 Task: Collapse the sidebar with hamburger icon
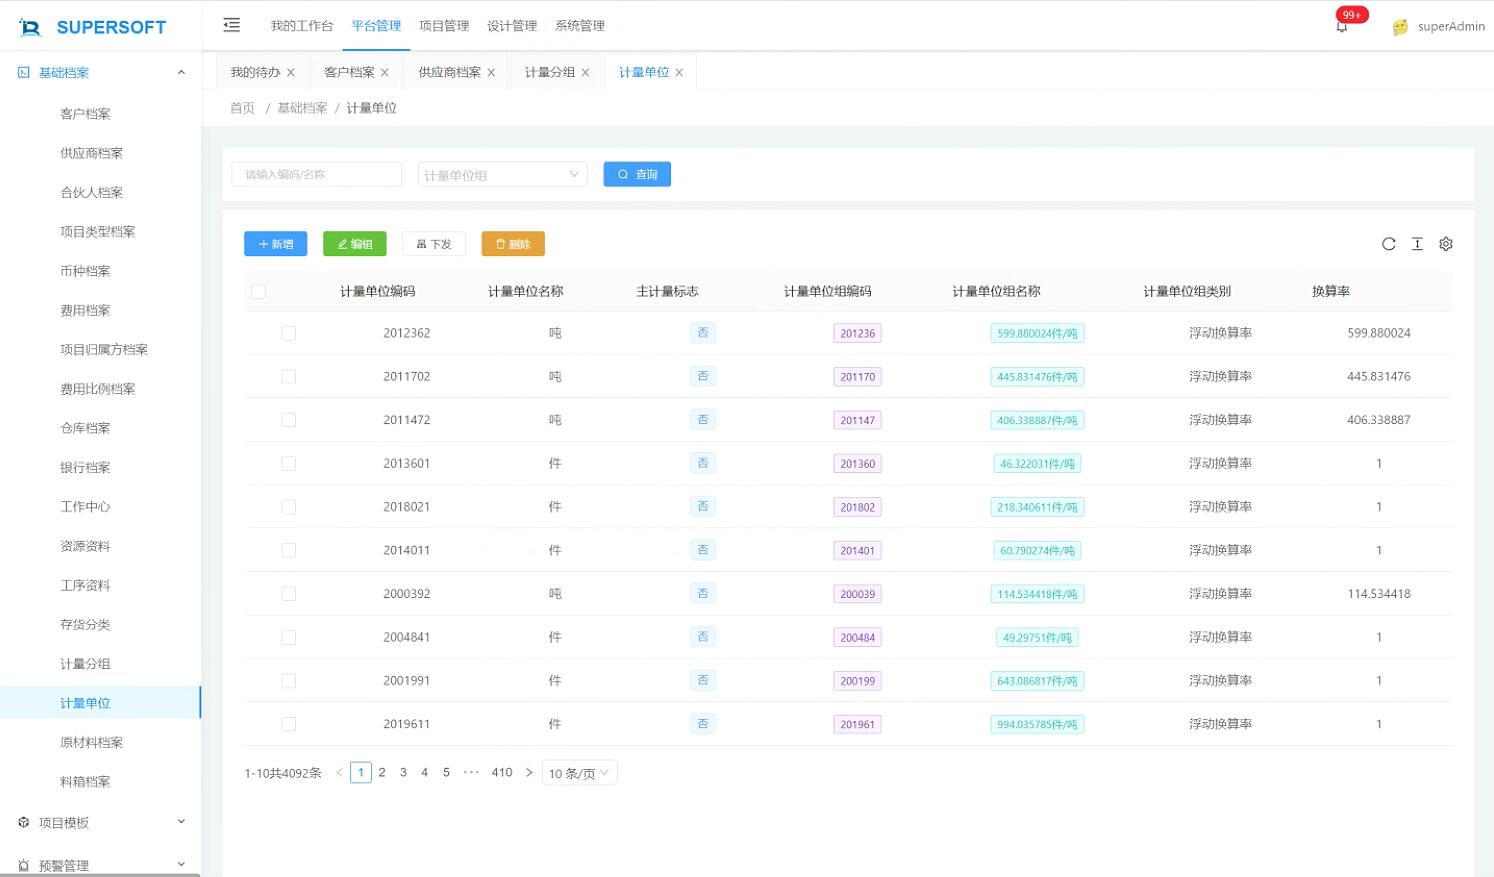pos(231,25)
